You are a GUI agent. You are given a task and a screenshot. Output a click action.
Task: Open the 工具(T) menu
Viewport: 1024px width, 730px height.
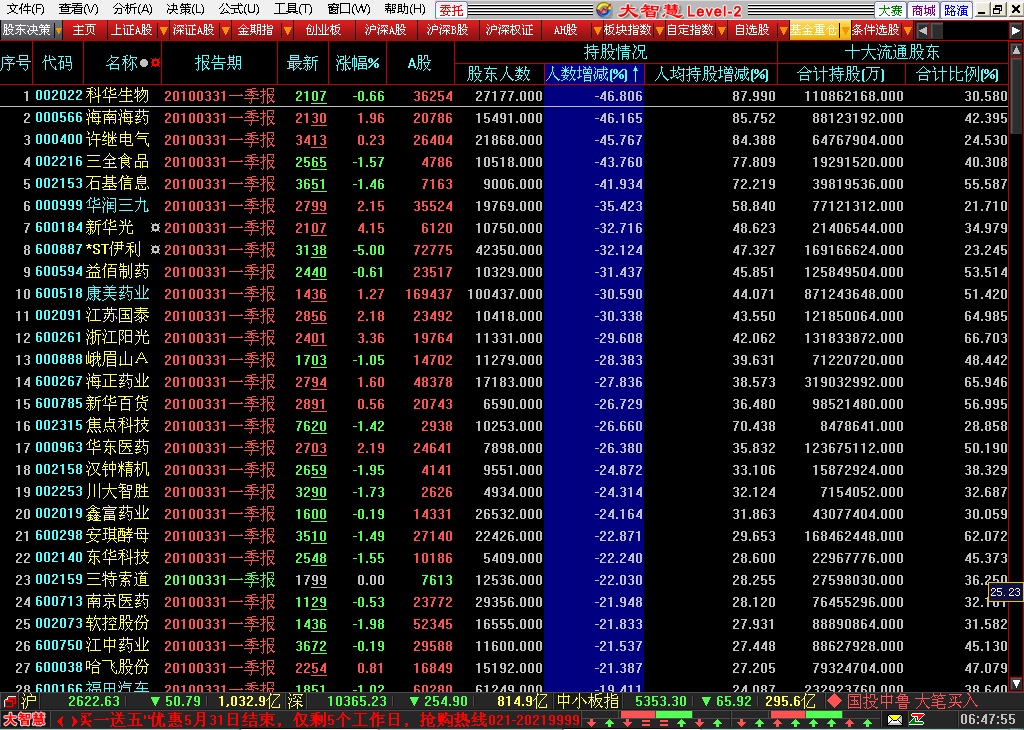tap(293, 9)
